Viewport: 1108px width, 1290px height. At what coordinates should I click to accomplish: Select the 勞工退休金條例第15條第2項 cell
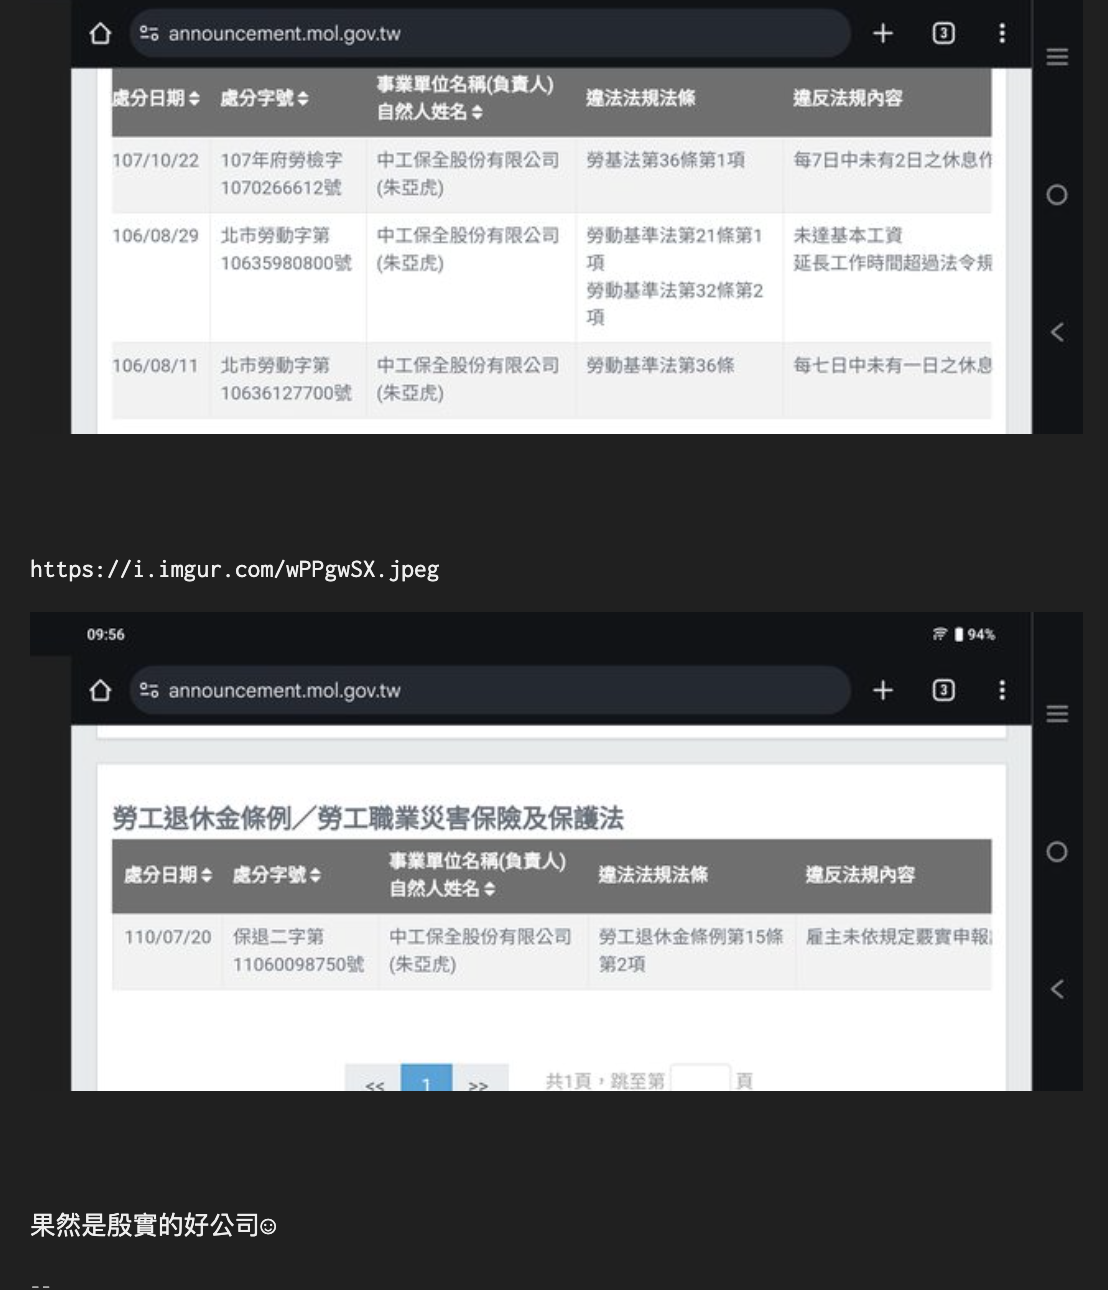coord(691,951)
